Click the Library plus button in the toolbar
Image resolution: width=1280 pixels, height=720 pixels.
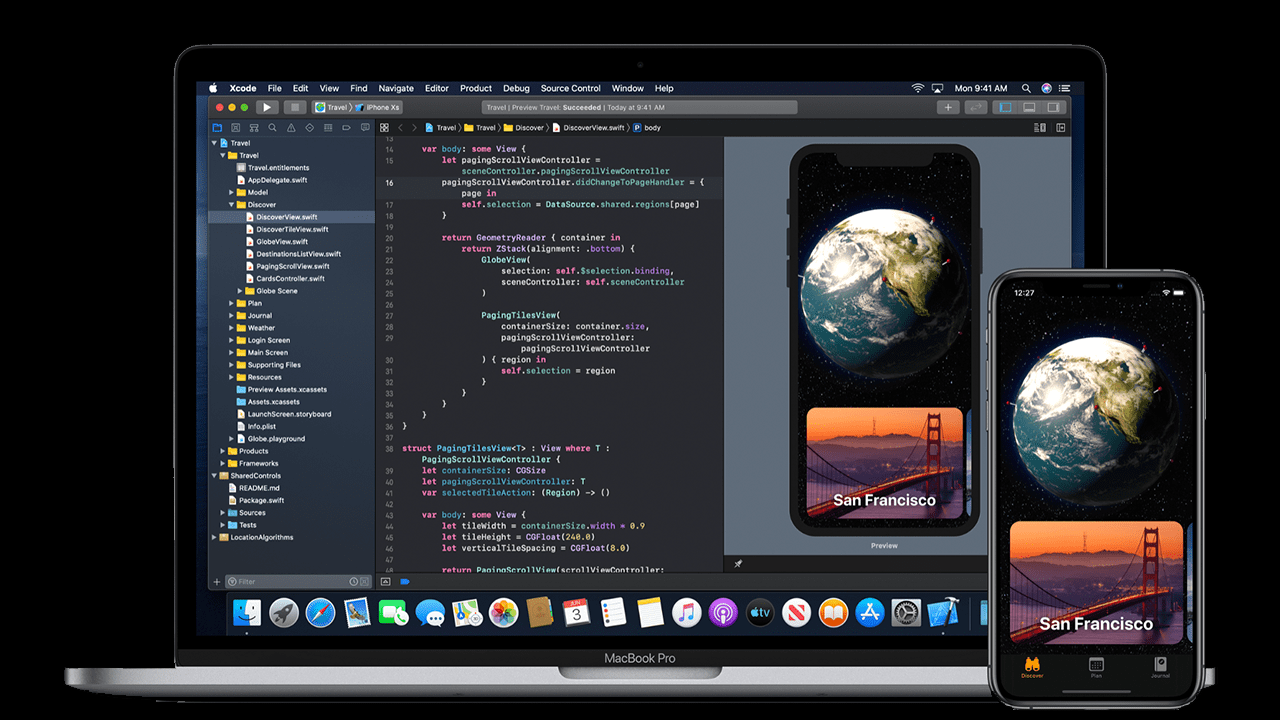tap(948, 107)
